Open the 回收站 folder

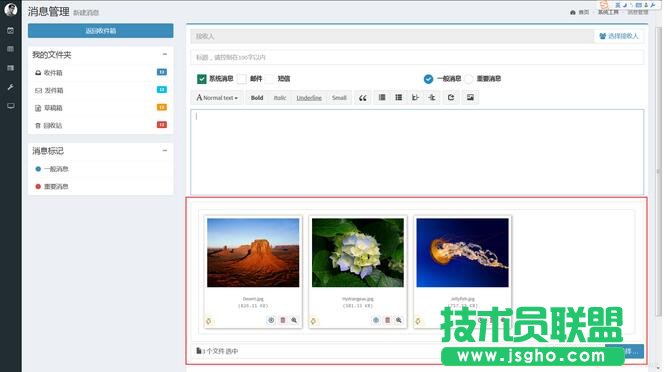[101, 125]
